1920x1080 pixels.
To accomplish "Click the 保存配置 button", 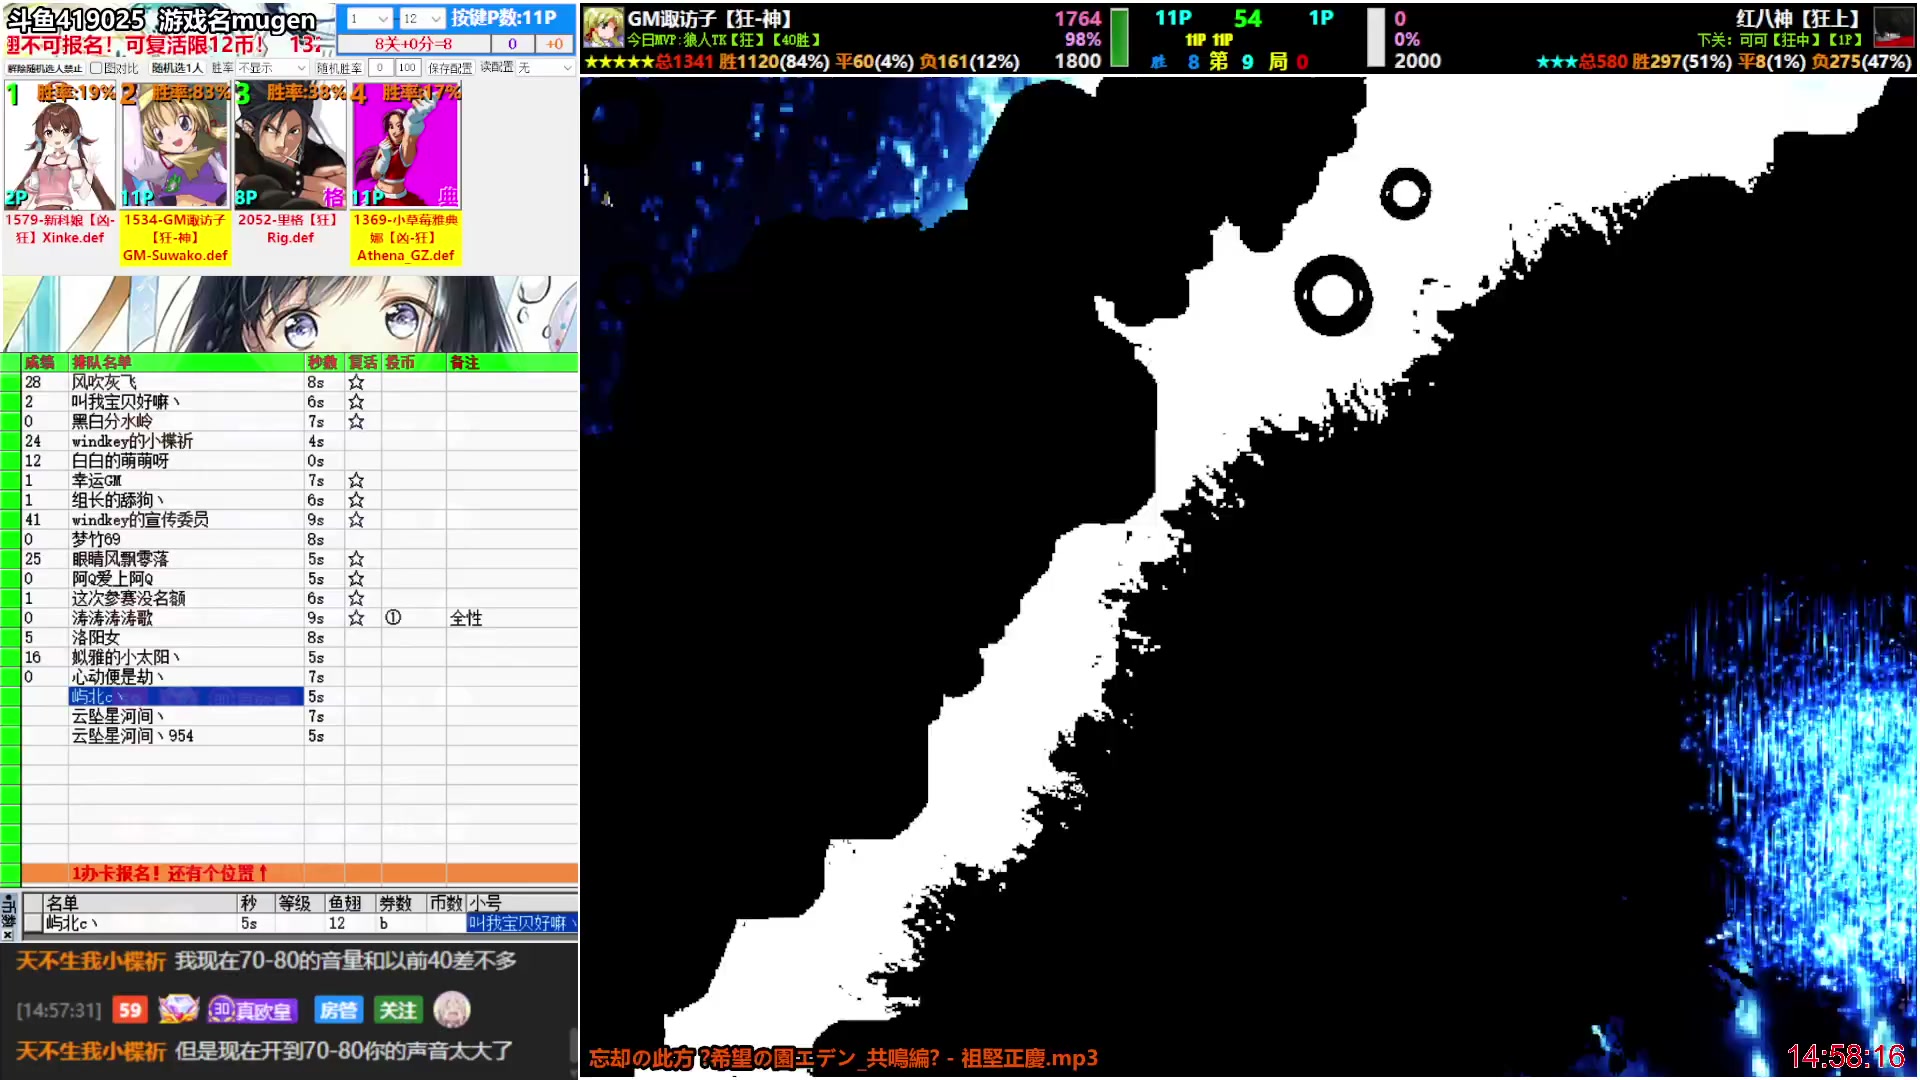I will (450, 68).
